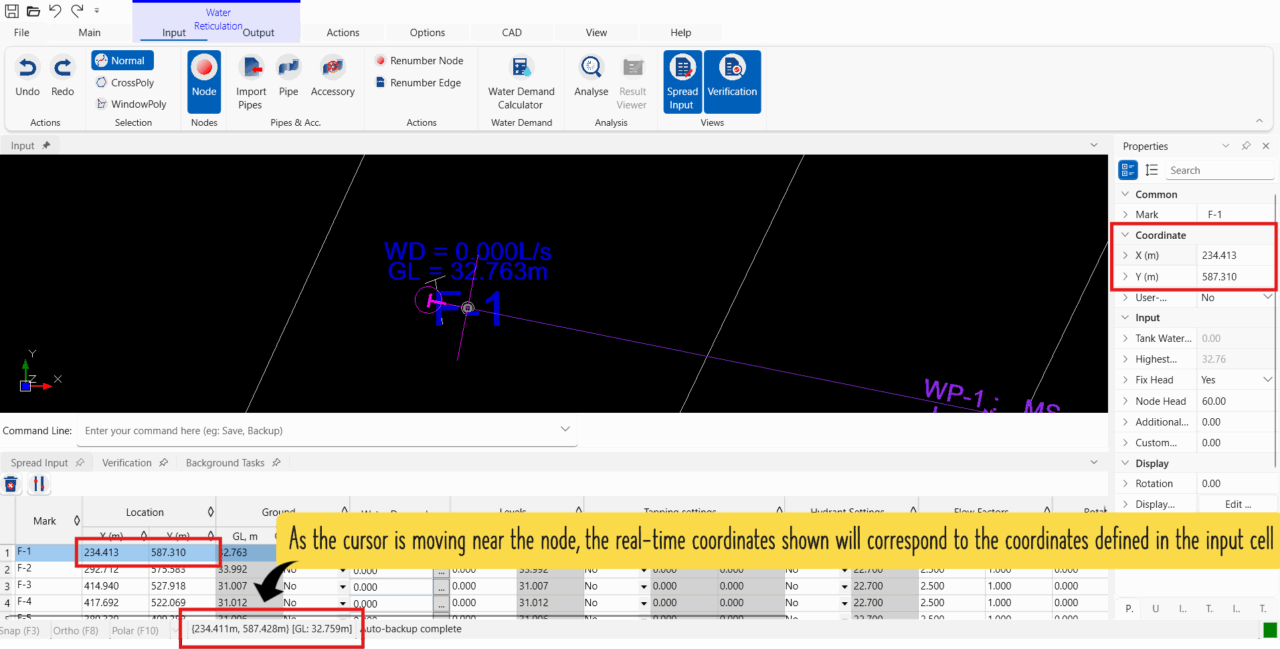Choose WindowPoly selection mode
This screenshot has width=1280, height=649.
130,104
